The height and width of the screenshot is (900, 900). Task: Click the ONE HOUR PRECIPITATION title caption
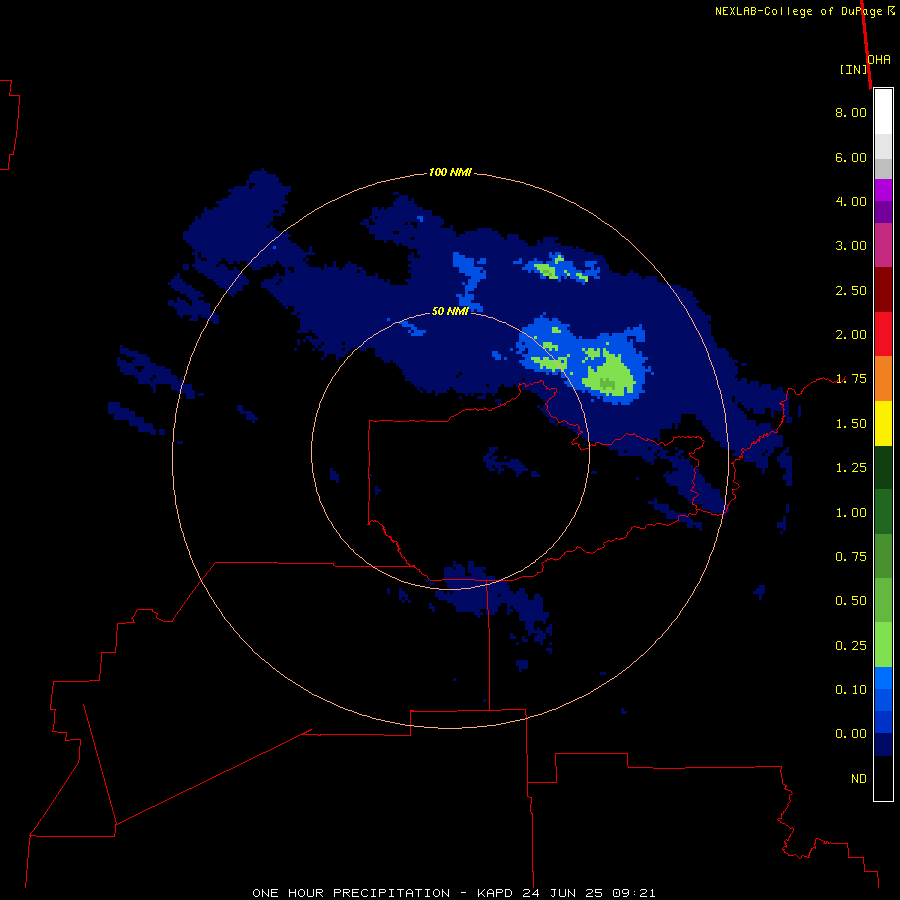click(453, 893)
